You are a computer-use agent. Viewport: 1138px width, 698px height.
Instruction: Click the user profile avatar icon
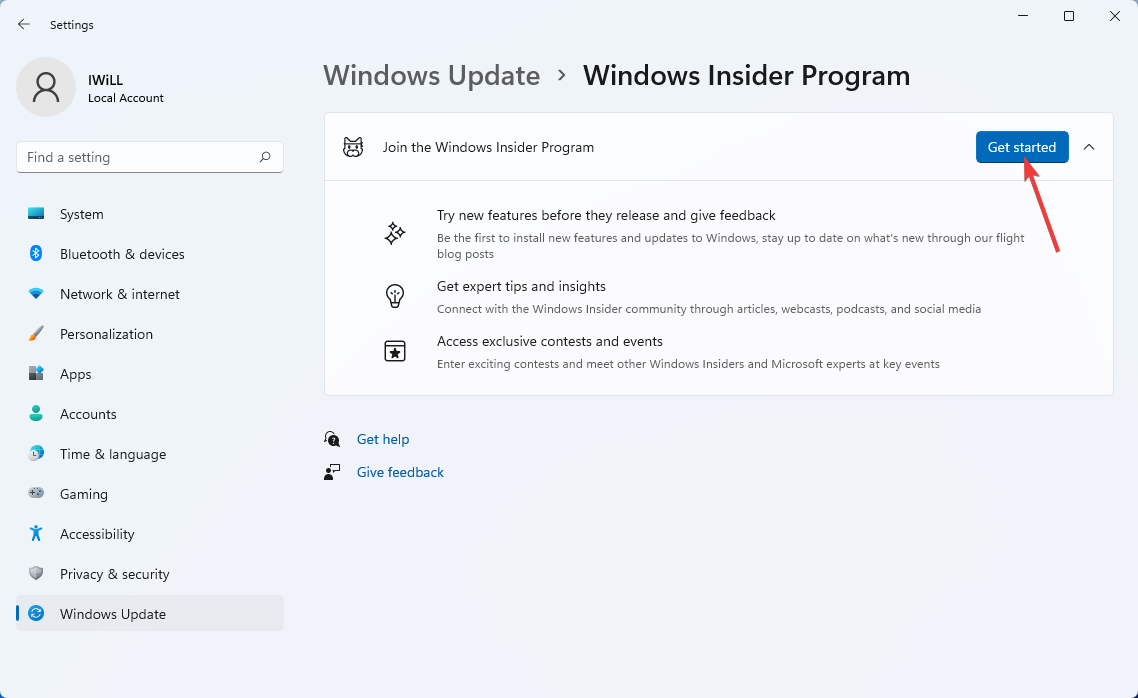[46, 87]
